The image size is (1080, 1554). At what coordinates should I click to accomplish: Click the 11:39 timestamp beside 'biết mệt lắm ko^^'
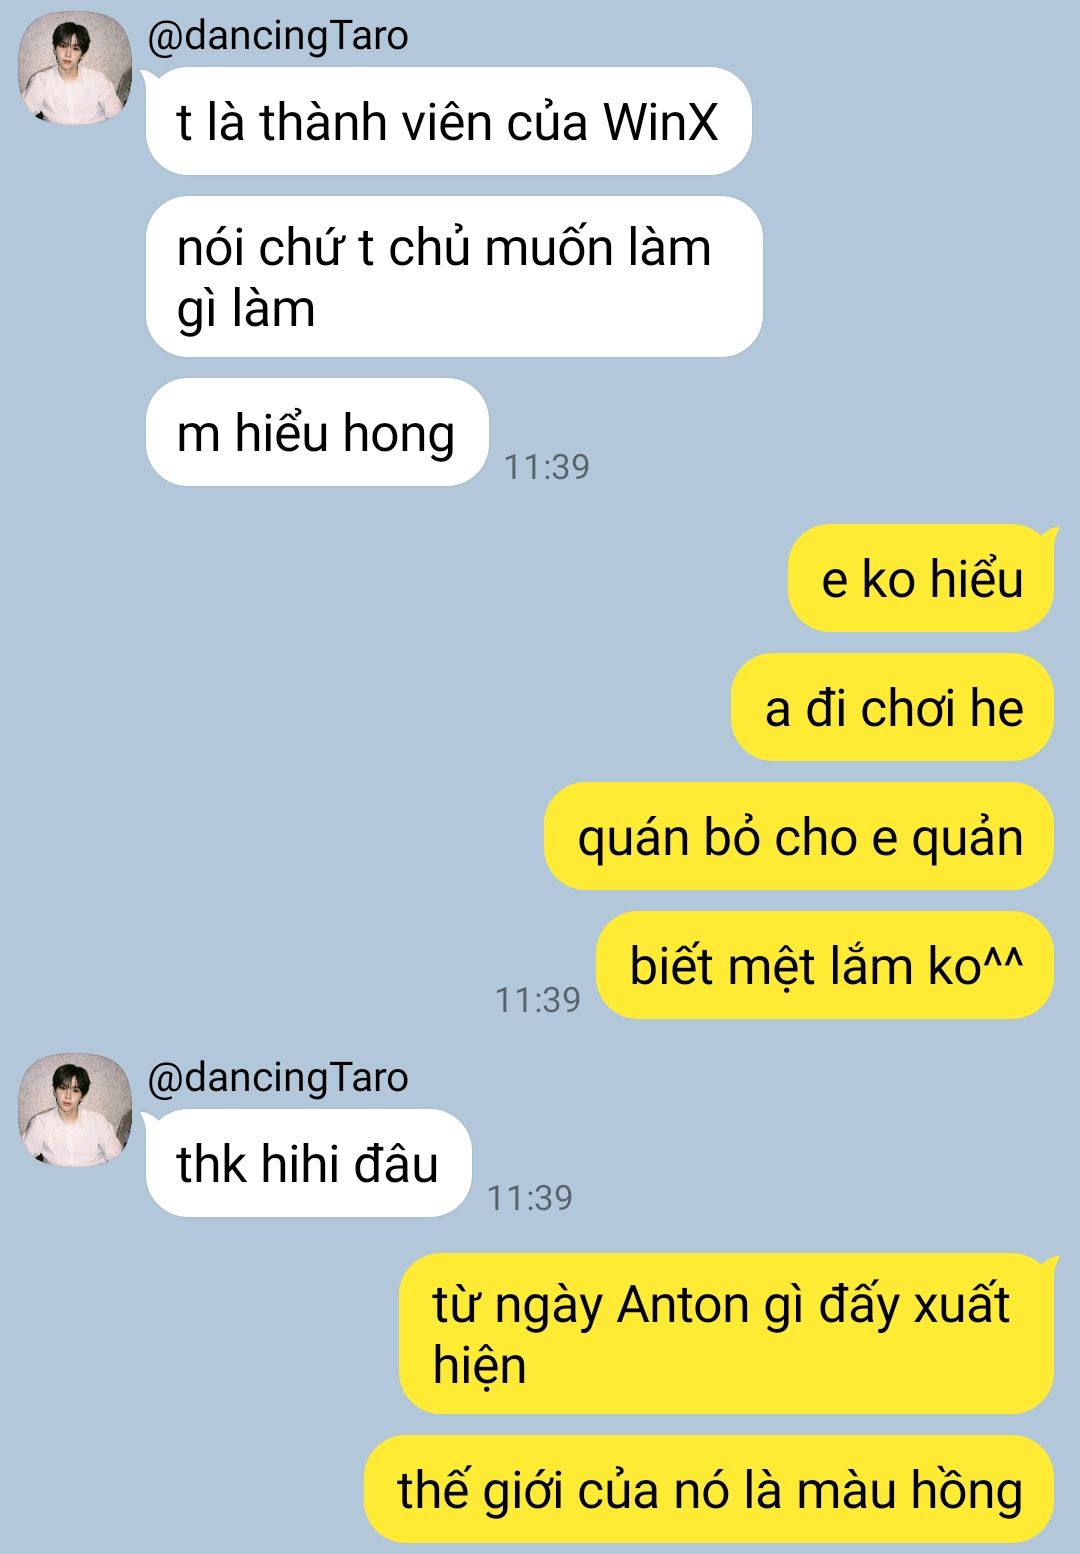[x=538, y=999]
